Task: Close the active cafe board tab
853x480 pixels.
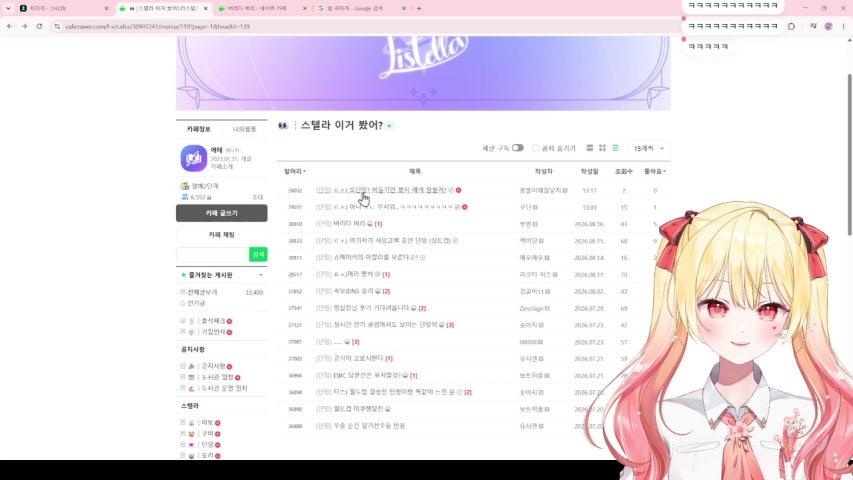Action: click(x=207, y=8)
